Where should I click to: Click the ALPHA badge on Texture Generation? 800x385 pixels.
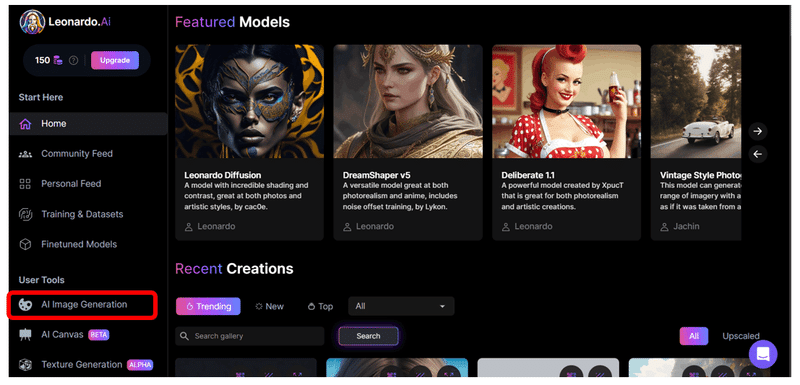(x=140, y=365)
